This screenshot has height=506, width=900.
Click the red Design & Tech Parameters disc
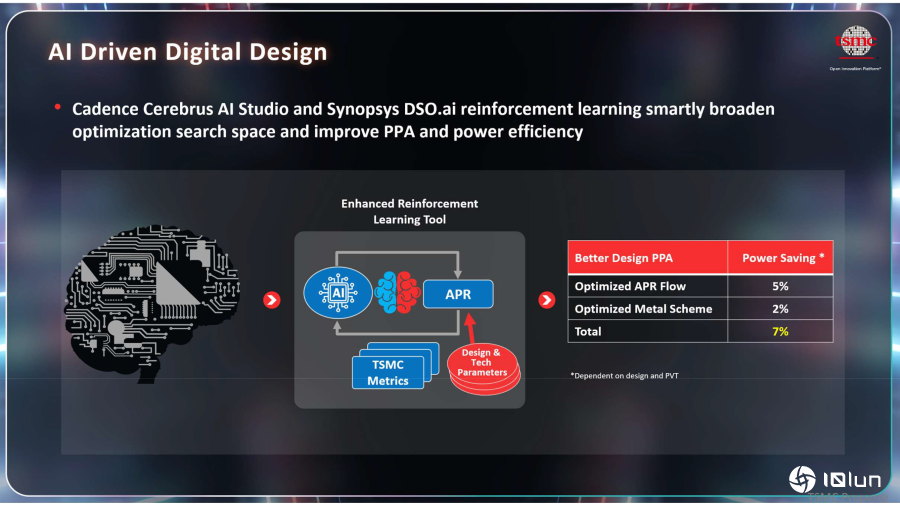[x=482, y=365]
